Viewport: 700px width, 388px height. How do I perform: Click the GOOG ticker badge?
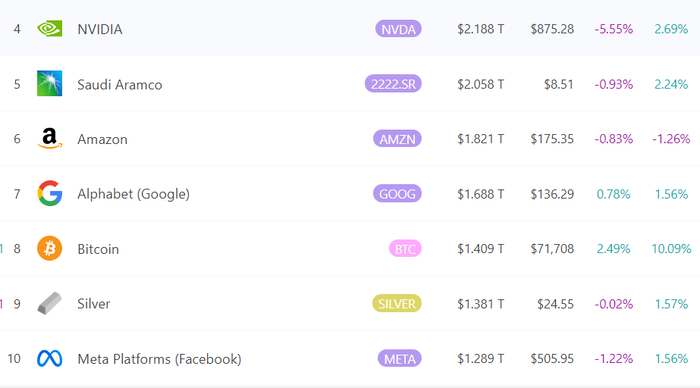pyautogui.click(x=397, y=194)
